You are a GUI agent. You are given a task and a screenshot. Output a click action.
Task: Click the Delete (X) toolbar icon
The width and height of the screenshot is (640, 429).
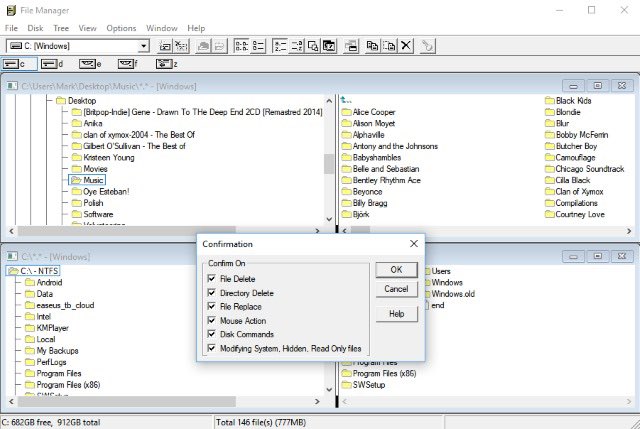click(x=406, y=46)
